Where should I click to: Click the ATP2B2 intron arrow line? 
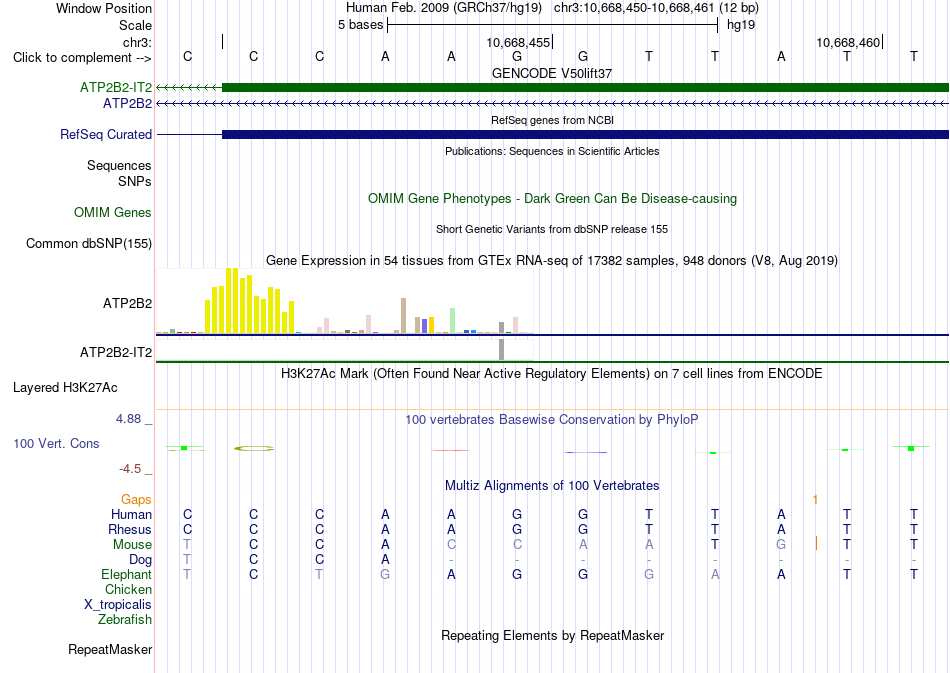coord(552,104)
